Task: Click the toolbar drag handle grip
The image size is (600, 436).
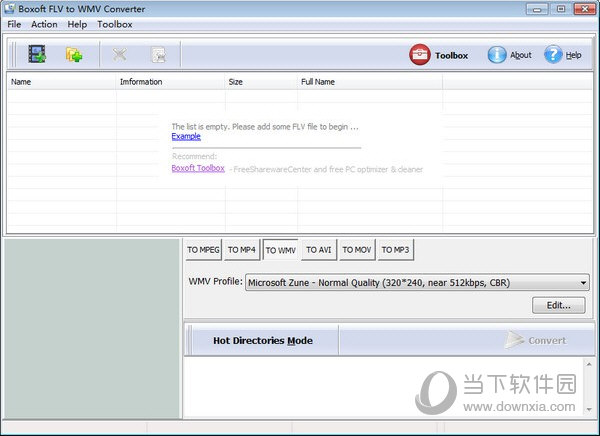Action: (x=13, y=55)
